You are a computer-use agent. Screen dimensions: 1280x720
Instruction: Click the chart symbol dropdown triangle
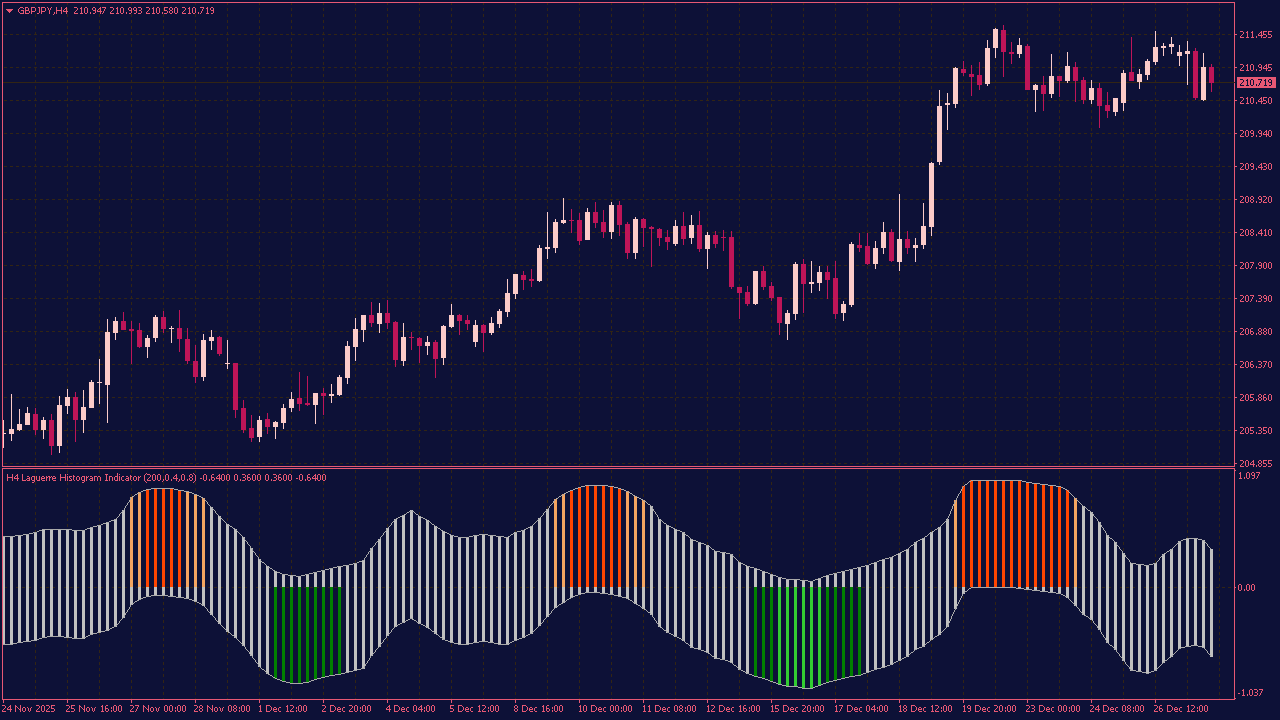(10, 8)
